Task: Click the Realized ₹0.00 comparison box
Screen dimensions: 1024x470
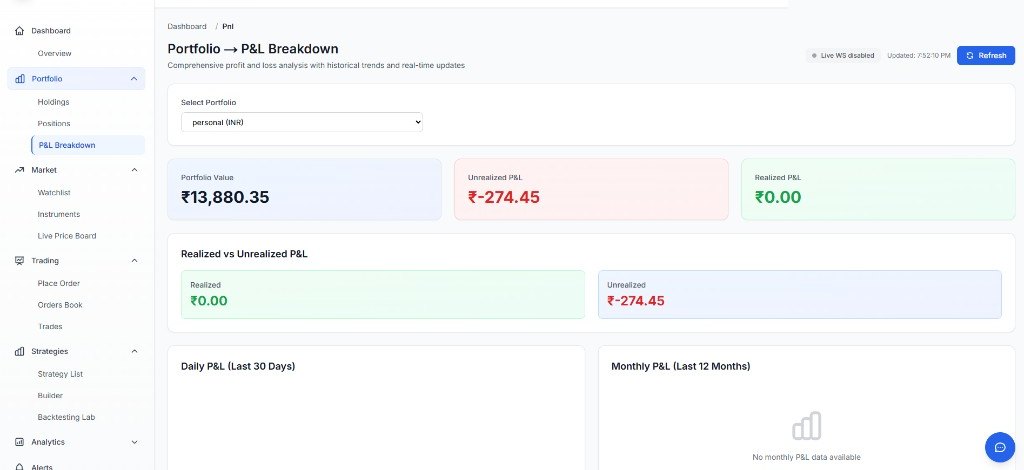Action: coord(383,294)
